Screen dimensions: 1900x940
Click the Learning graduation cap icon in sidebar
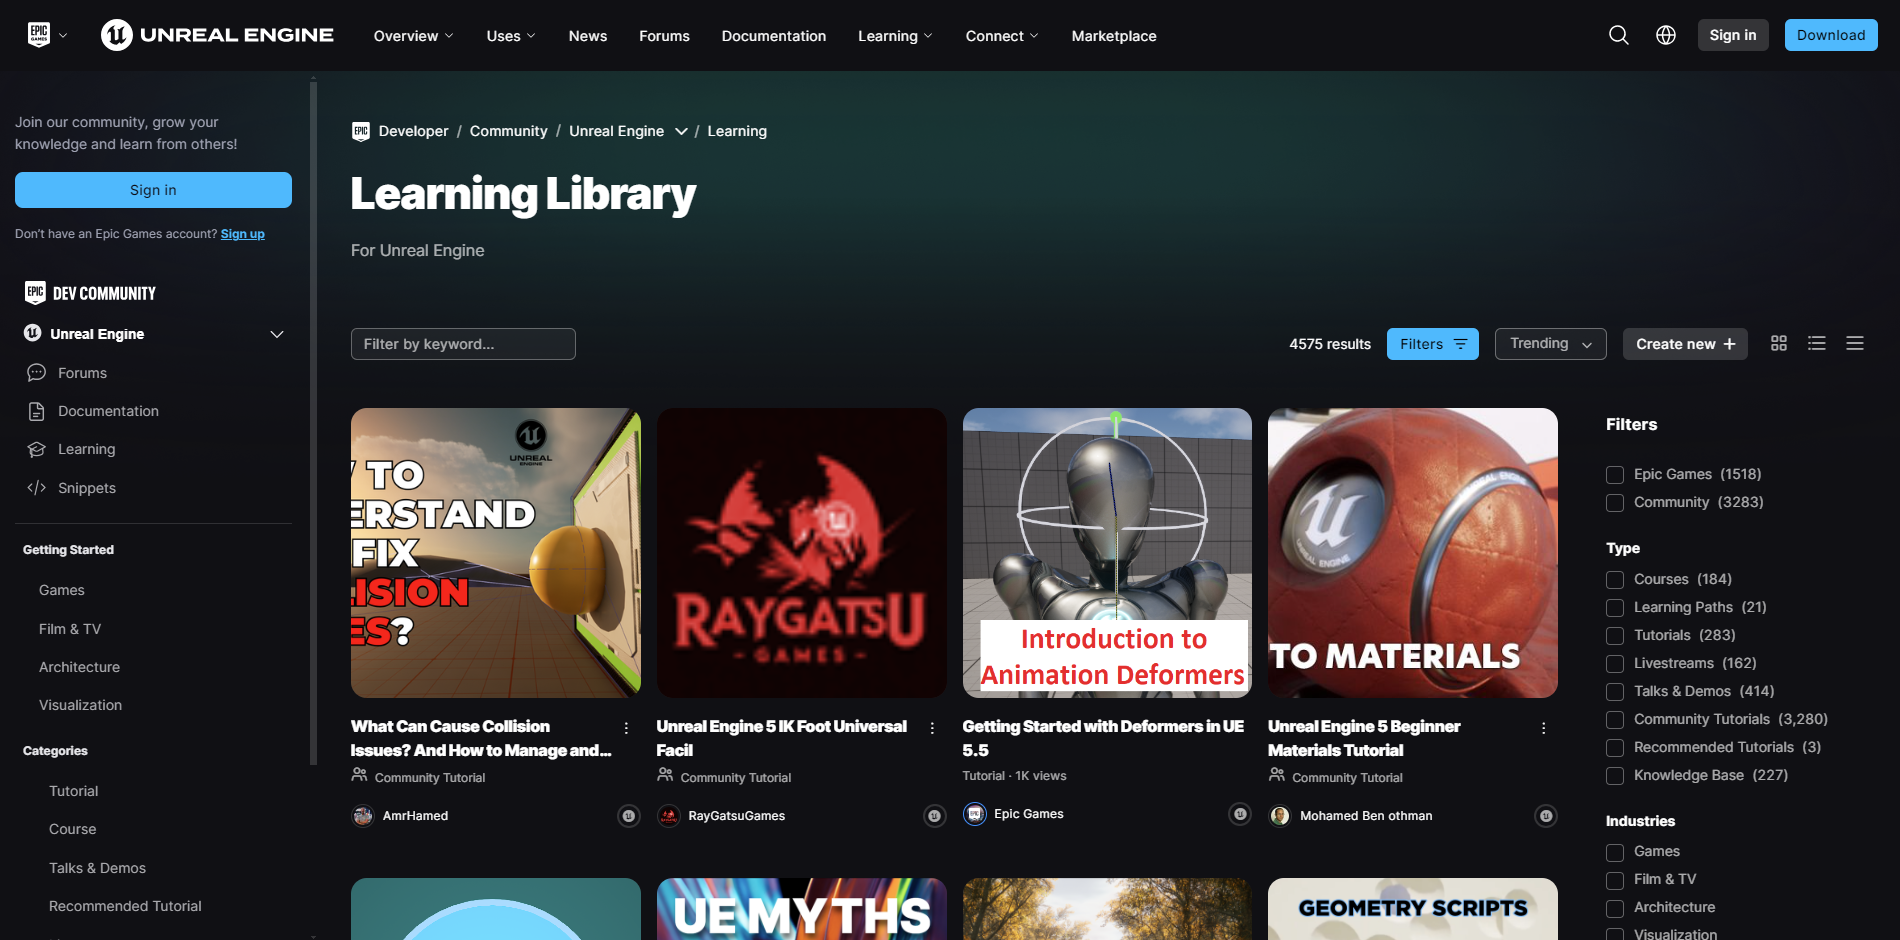(37, 449)
